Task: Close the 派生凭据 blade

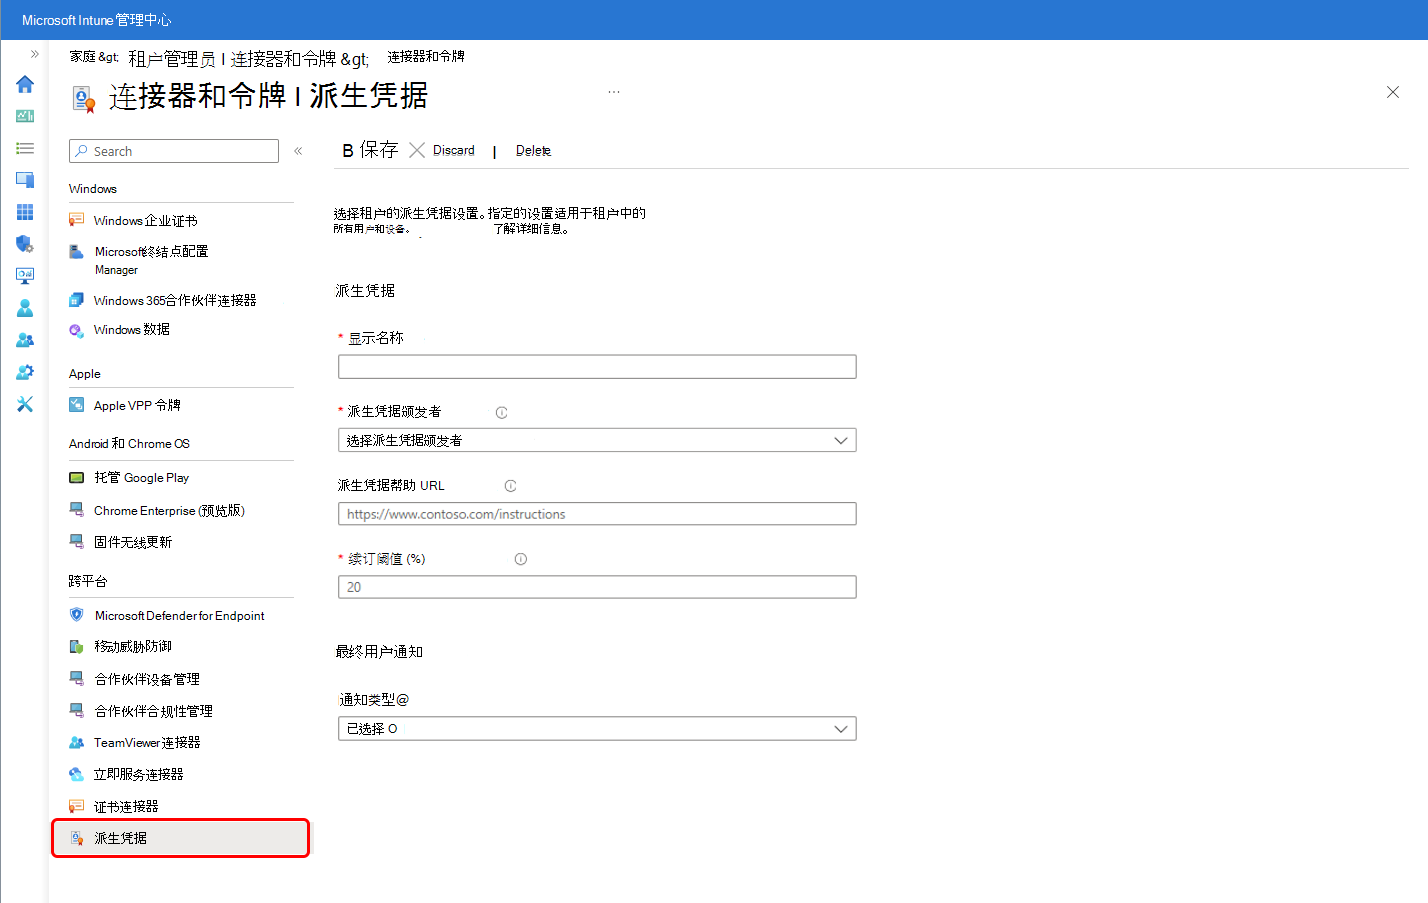Action: tap(1393, 92)
